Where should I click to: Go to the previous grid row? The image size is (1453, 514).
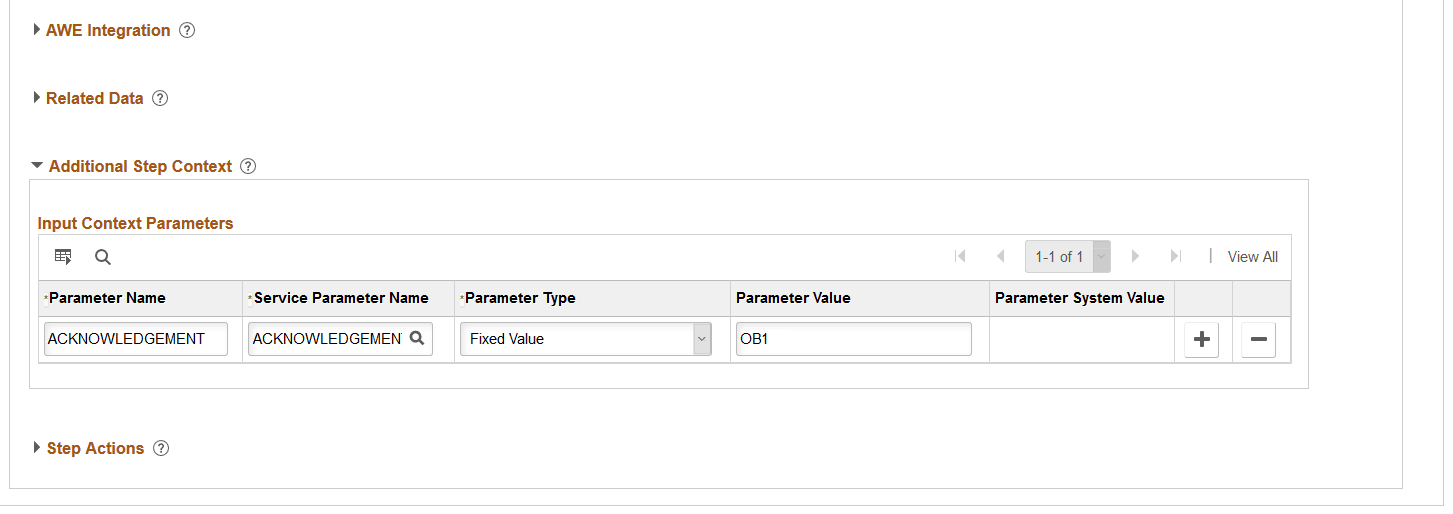coord(1000,256)
